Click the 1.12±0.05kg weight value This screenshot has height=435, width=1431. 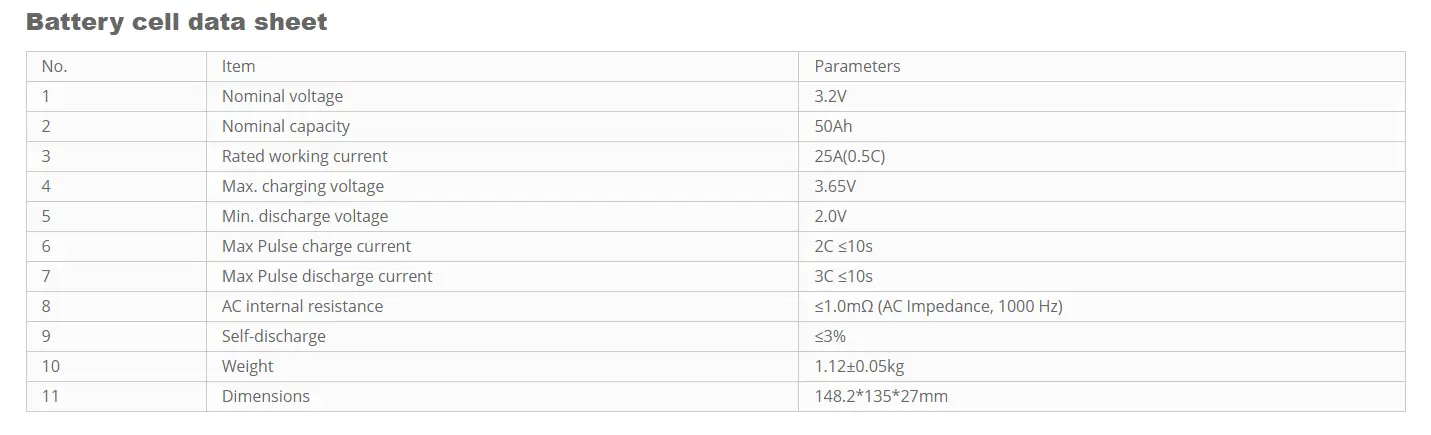pos(860,366)
